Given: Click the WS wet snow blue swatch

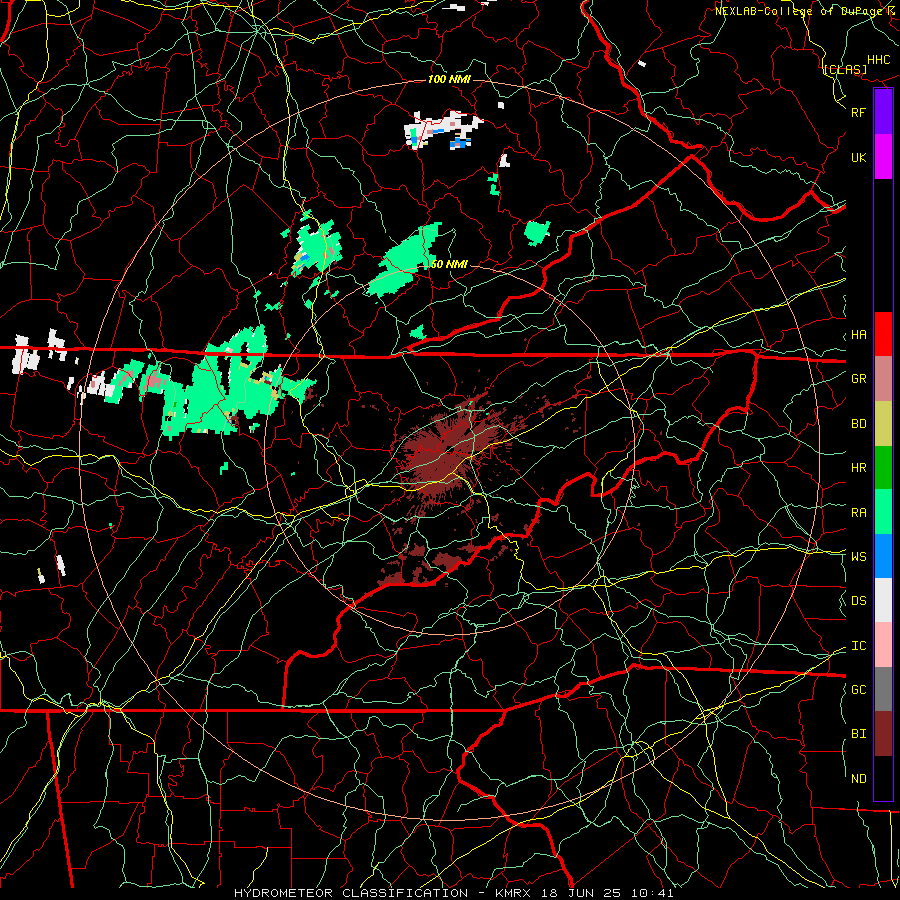Looking at the screenshot, I should [x=883, y=556].
